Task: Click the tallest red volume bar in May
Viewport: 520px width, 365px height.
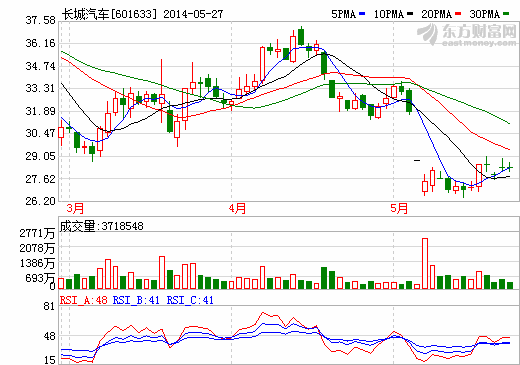Action: (425, 263)
